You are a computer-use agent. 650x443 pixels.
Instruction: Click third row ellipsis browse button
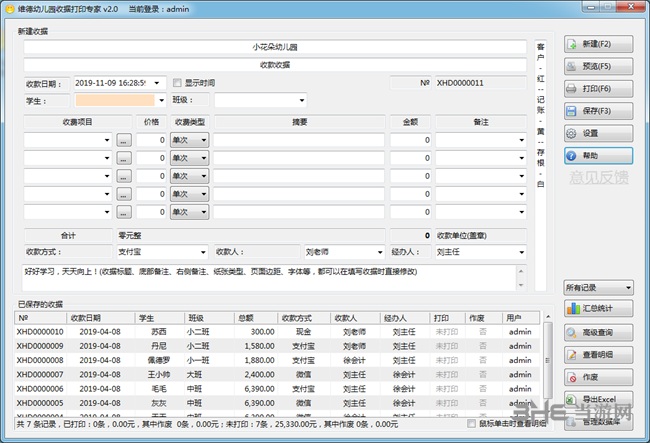[x=124, y=176]
